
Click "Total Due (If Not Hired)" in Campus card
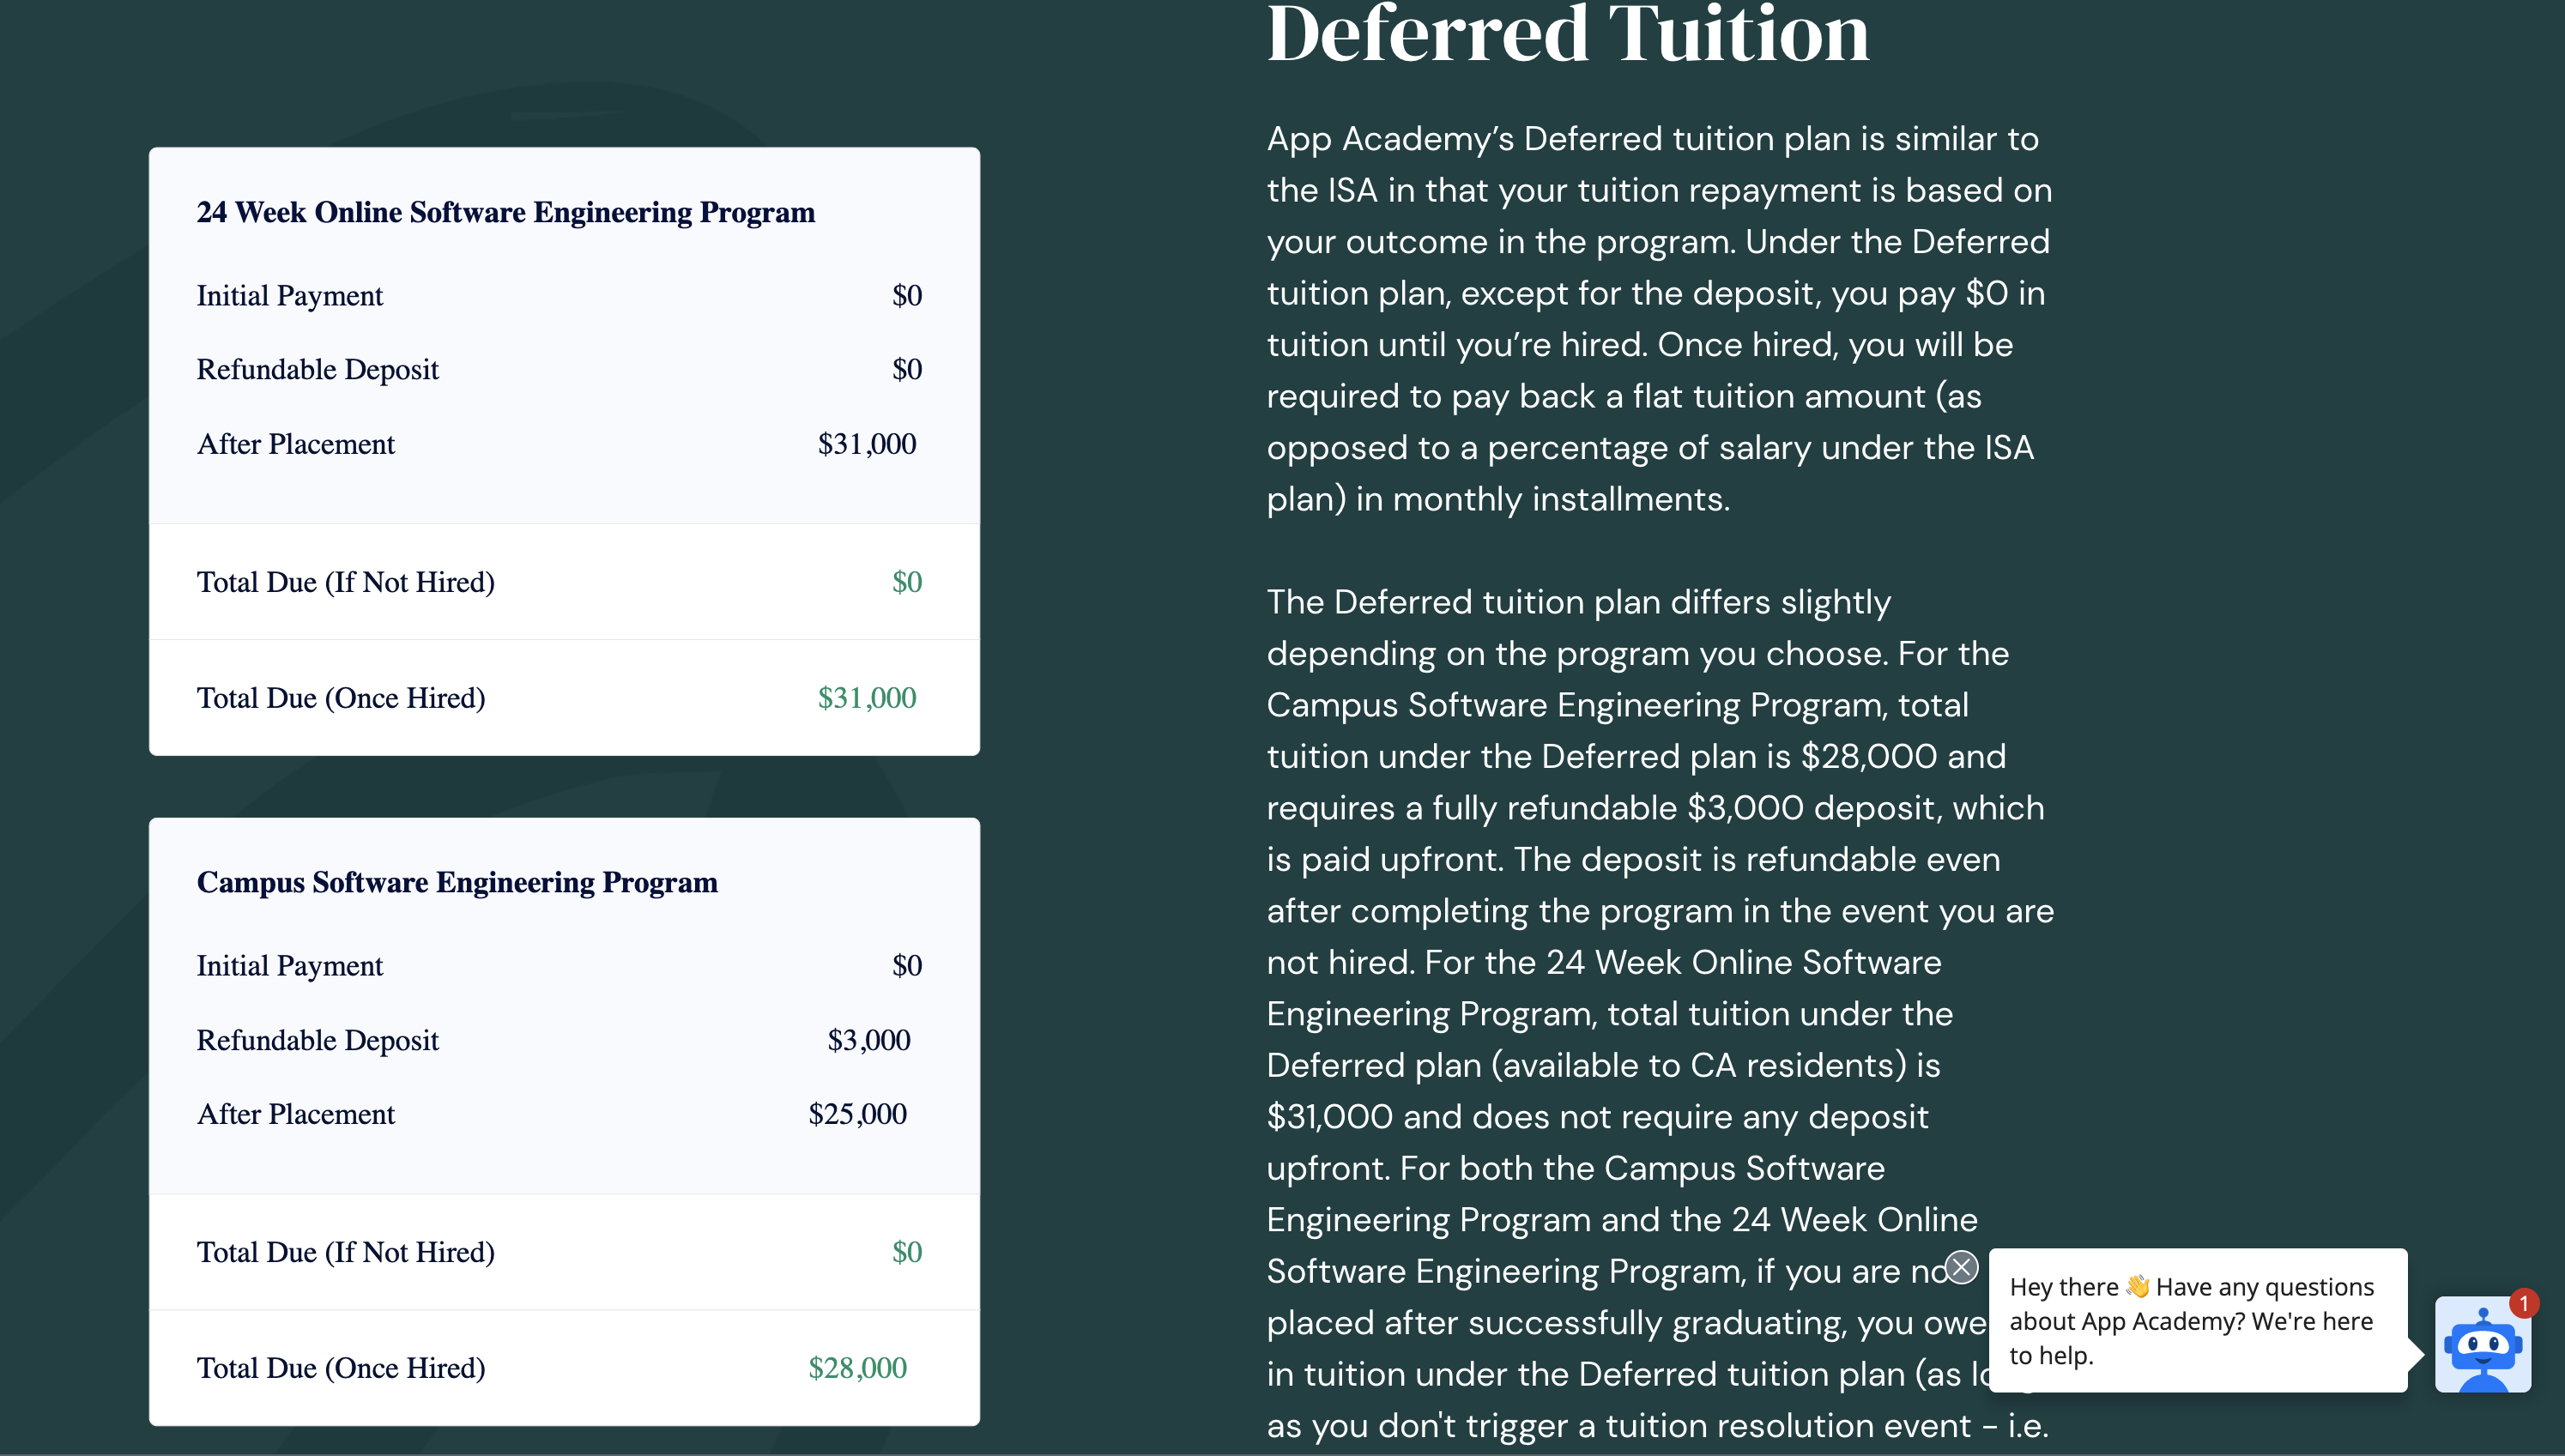click(345, 1252)
